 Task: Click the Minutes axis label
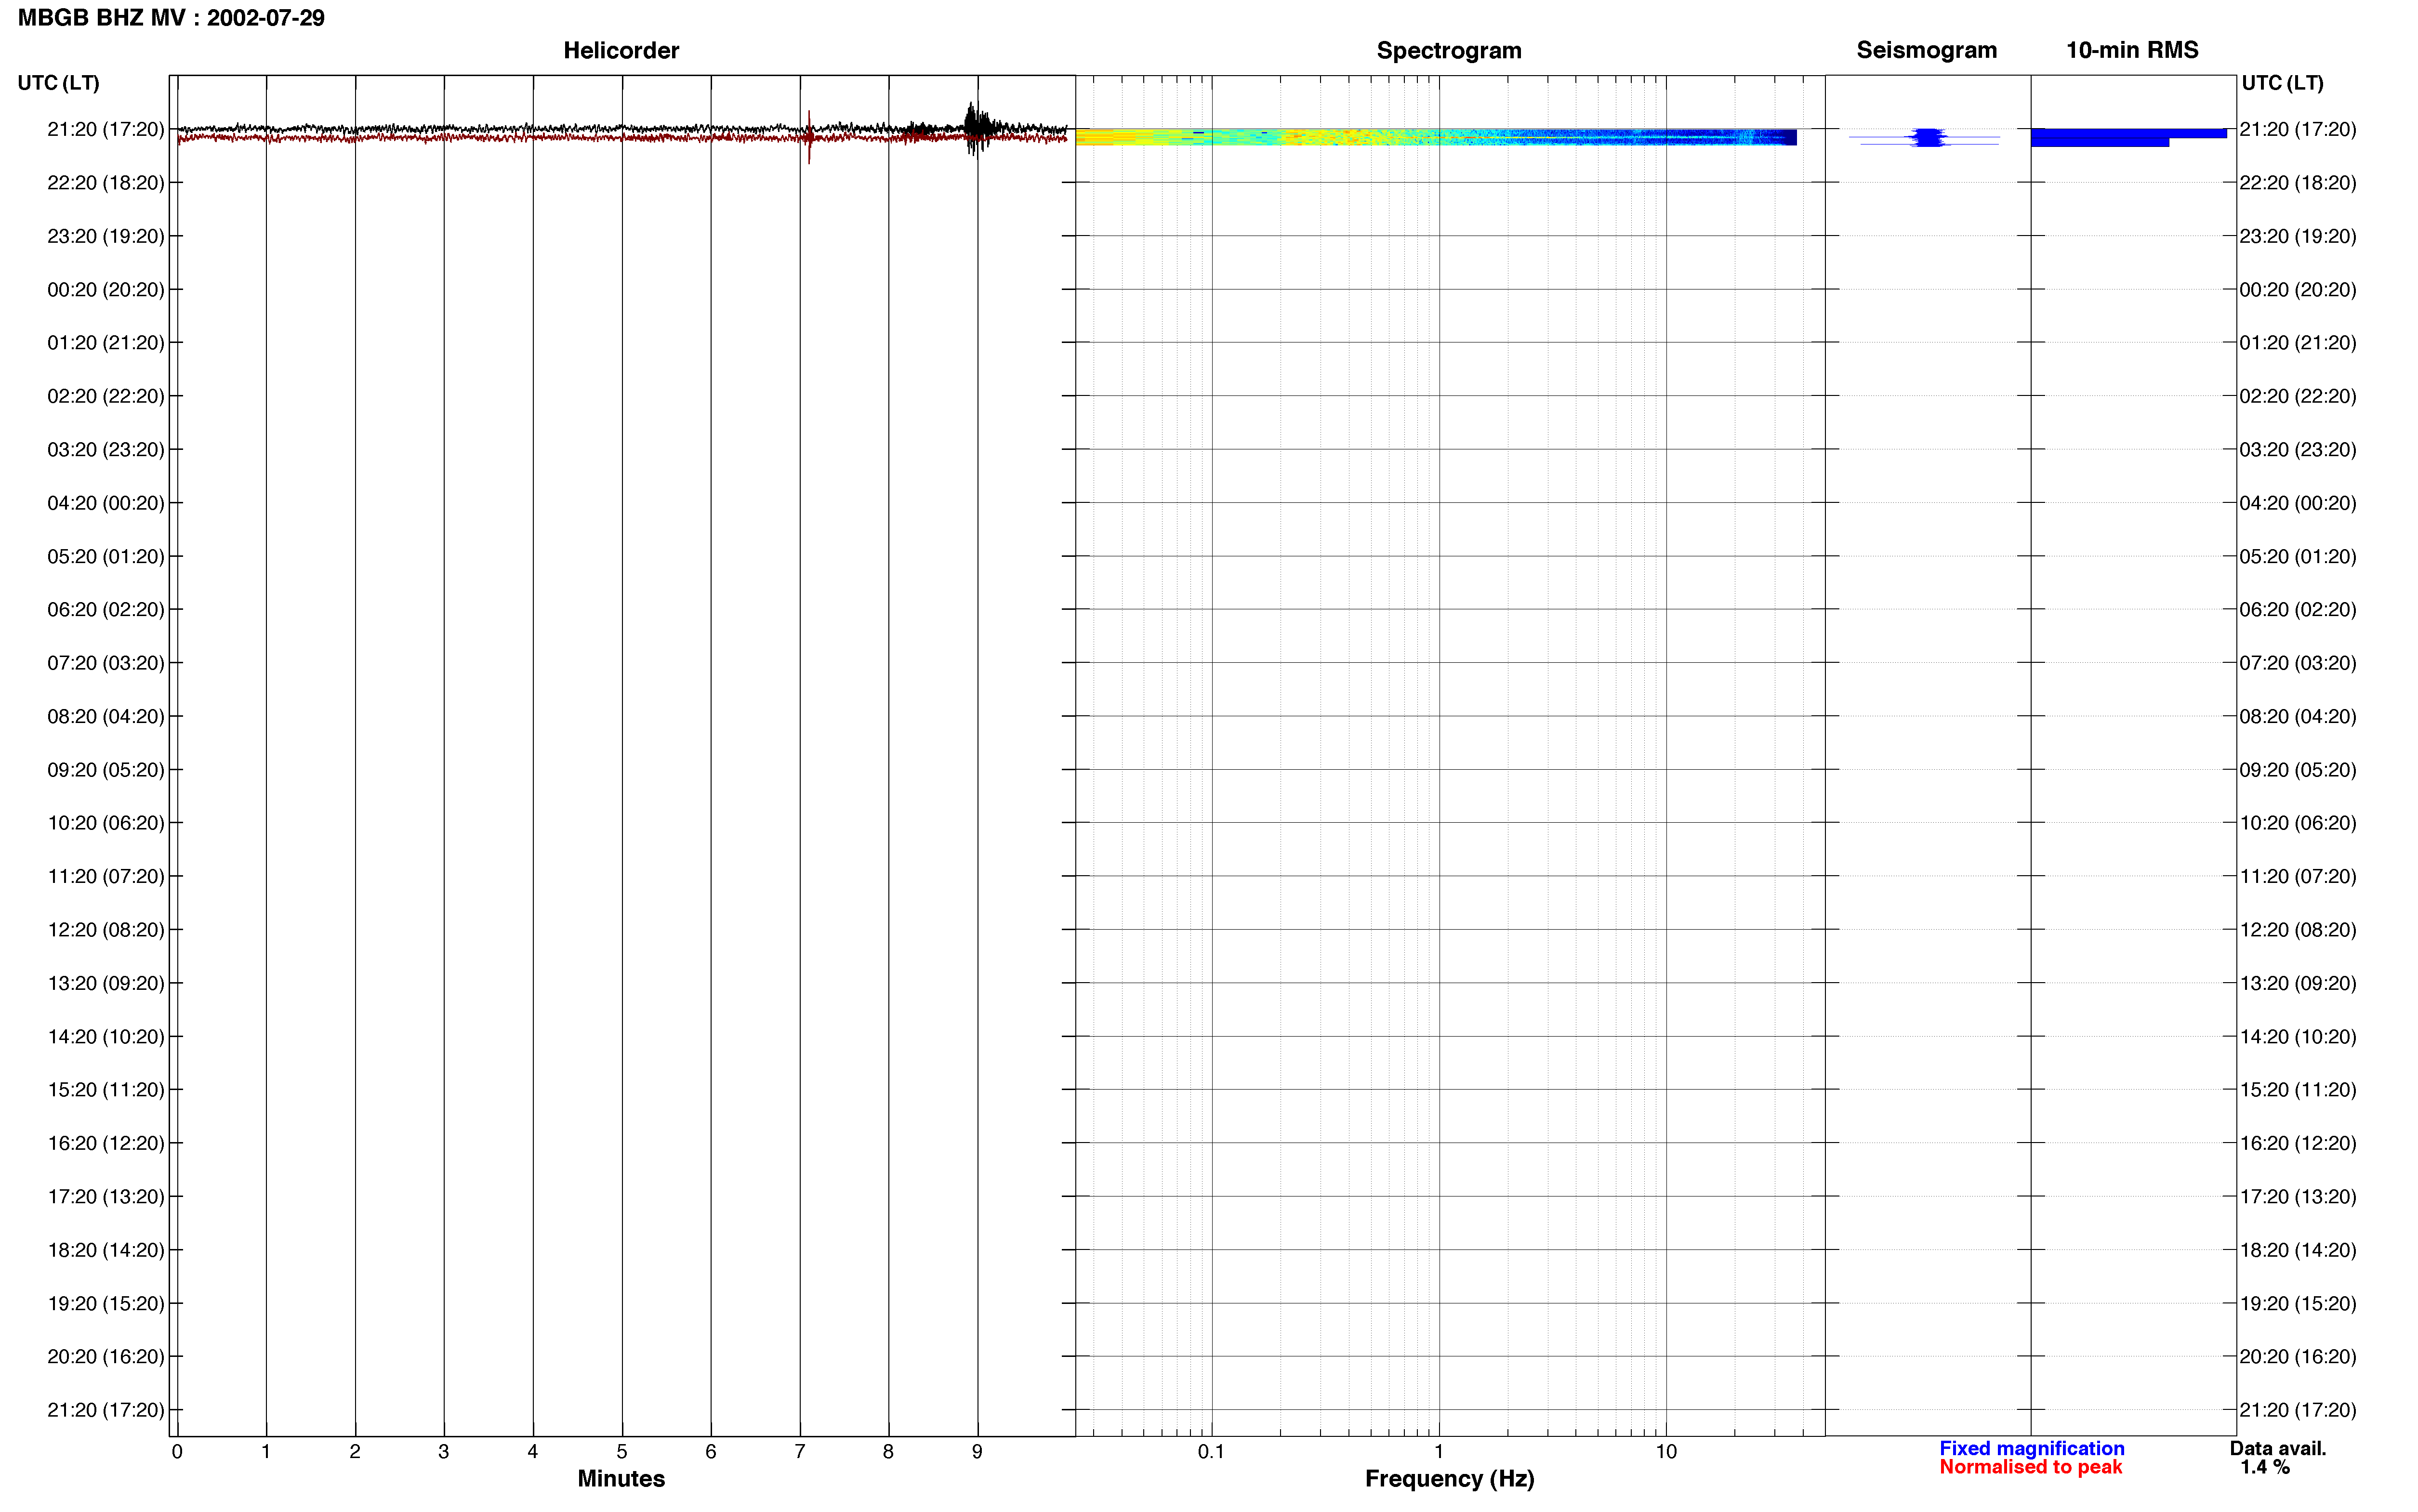pos(621,1478)
